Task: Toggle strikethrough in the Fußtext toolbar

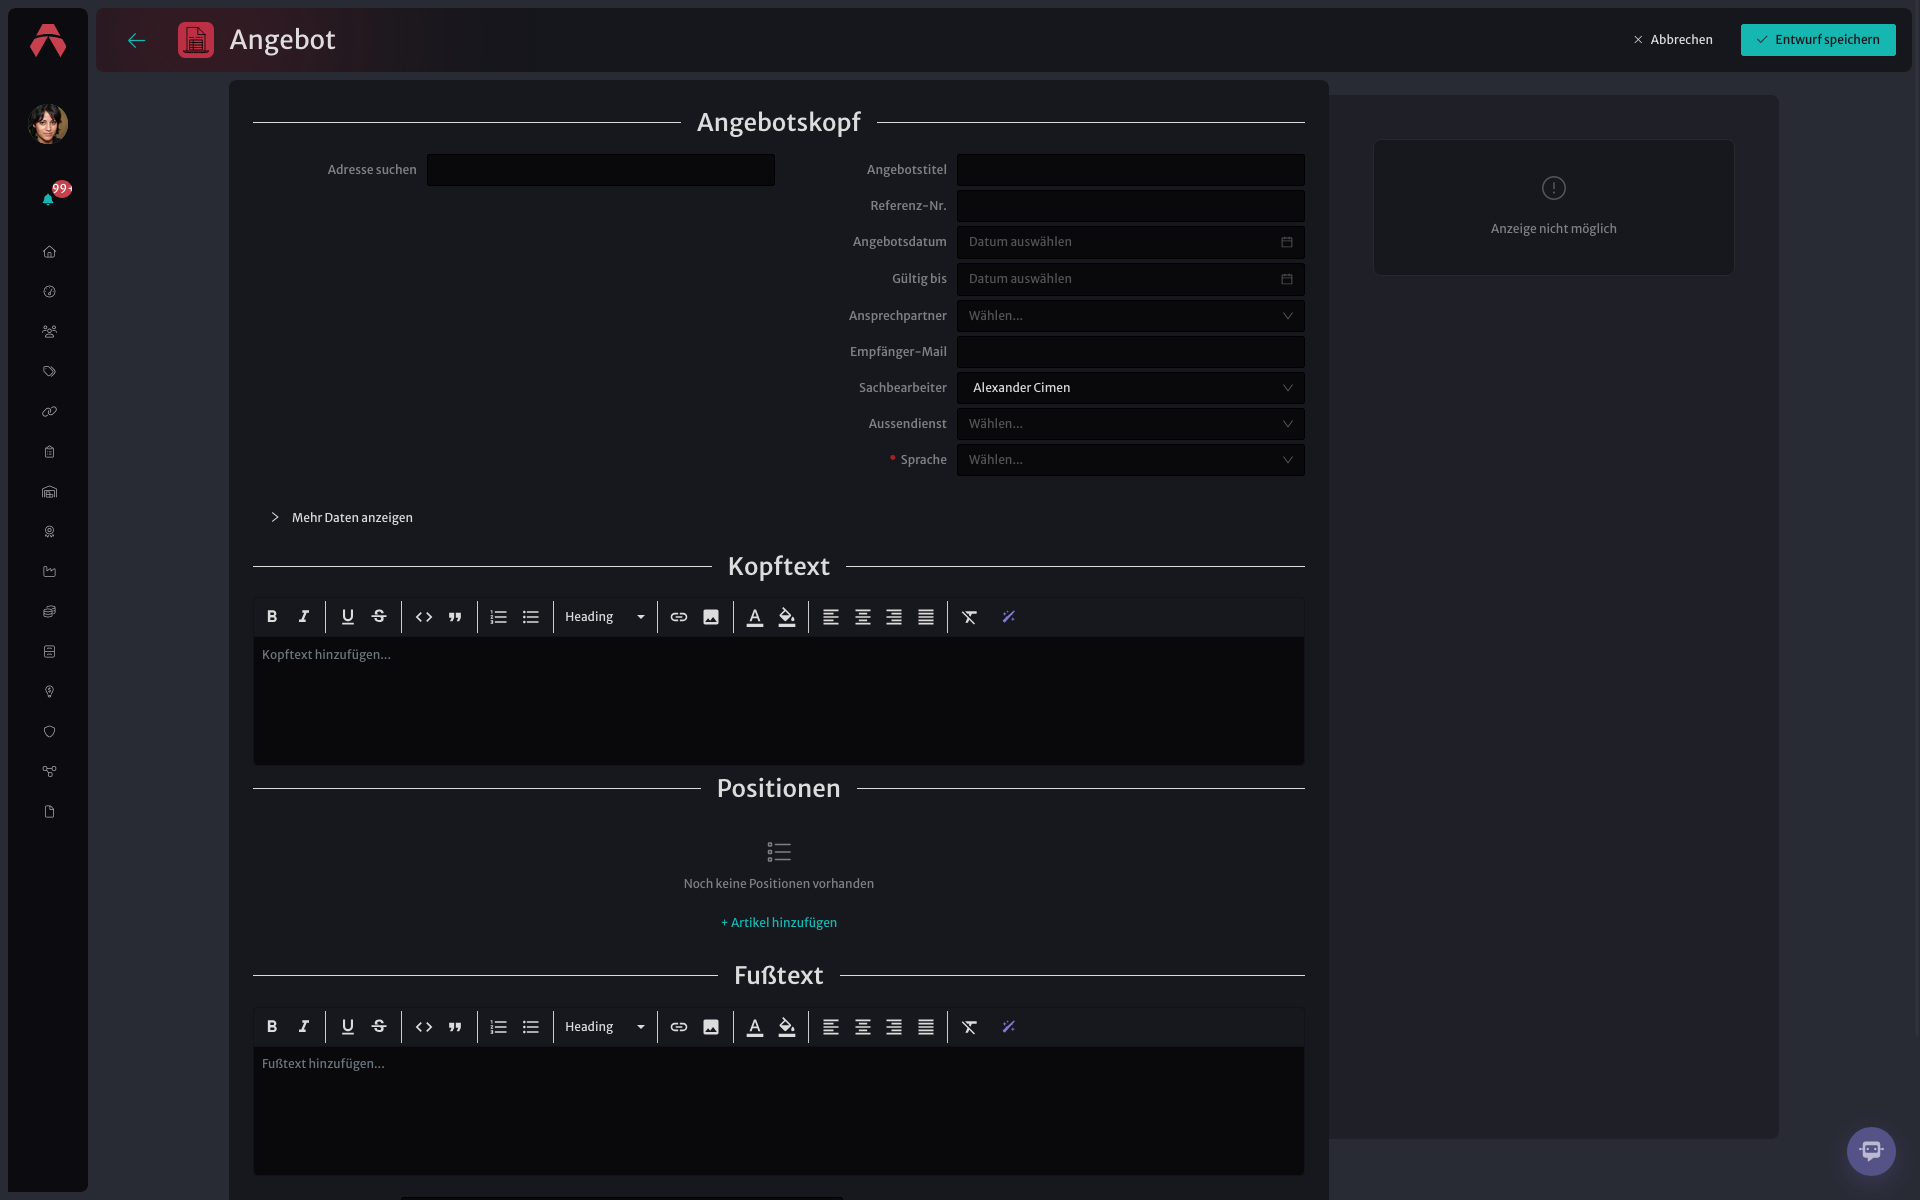Action: [379, 1027]
